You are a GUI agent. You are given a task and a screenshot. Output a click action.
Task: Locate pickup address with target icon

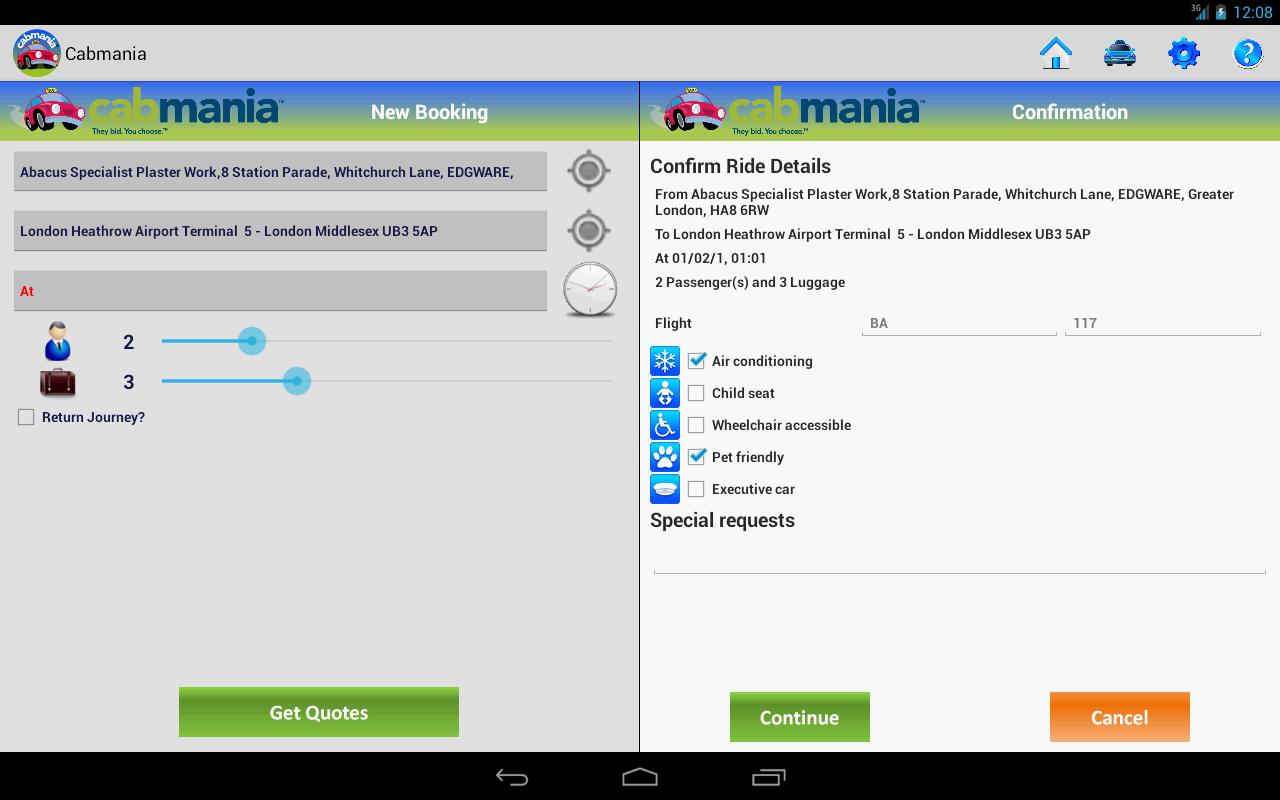click(589, 171)
